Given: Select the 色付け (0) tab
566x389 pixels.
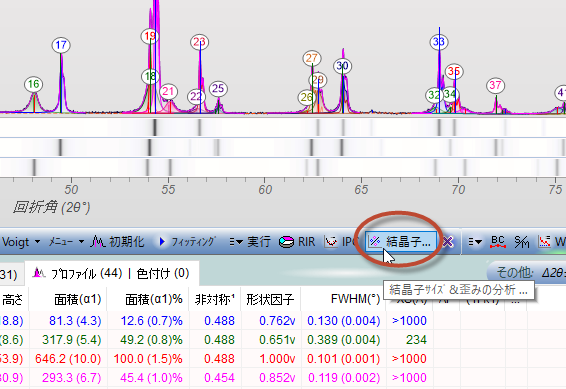Looking at the screenshot, I should [x=163, y=273].
